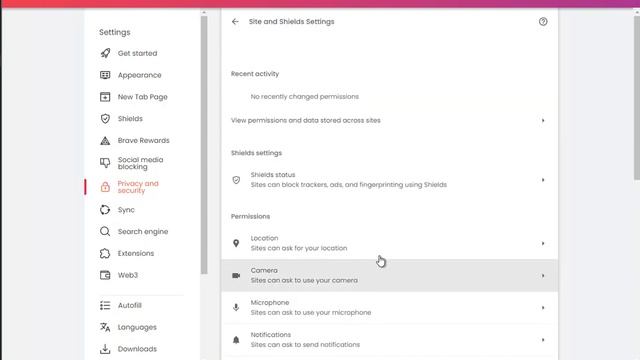Click the 'Settings' sidebar heading
The height and width of the screenshot is (360, 640).
(x=115, y=32)
